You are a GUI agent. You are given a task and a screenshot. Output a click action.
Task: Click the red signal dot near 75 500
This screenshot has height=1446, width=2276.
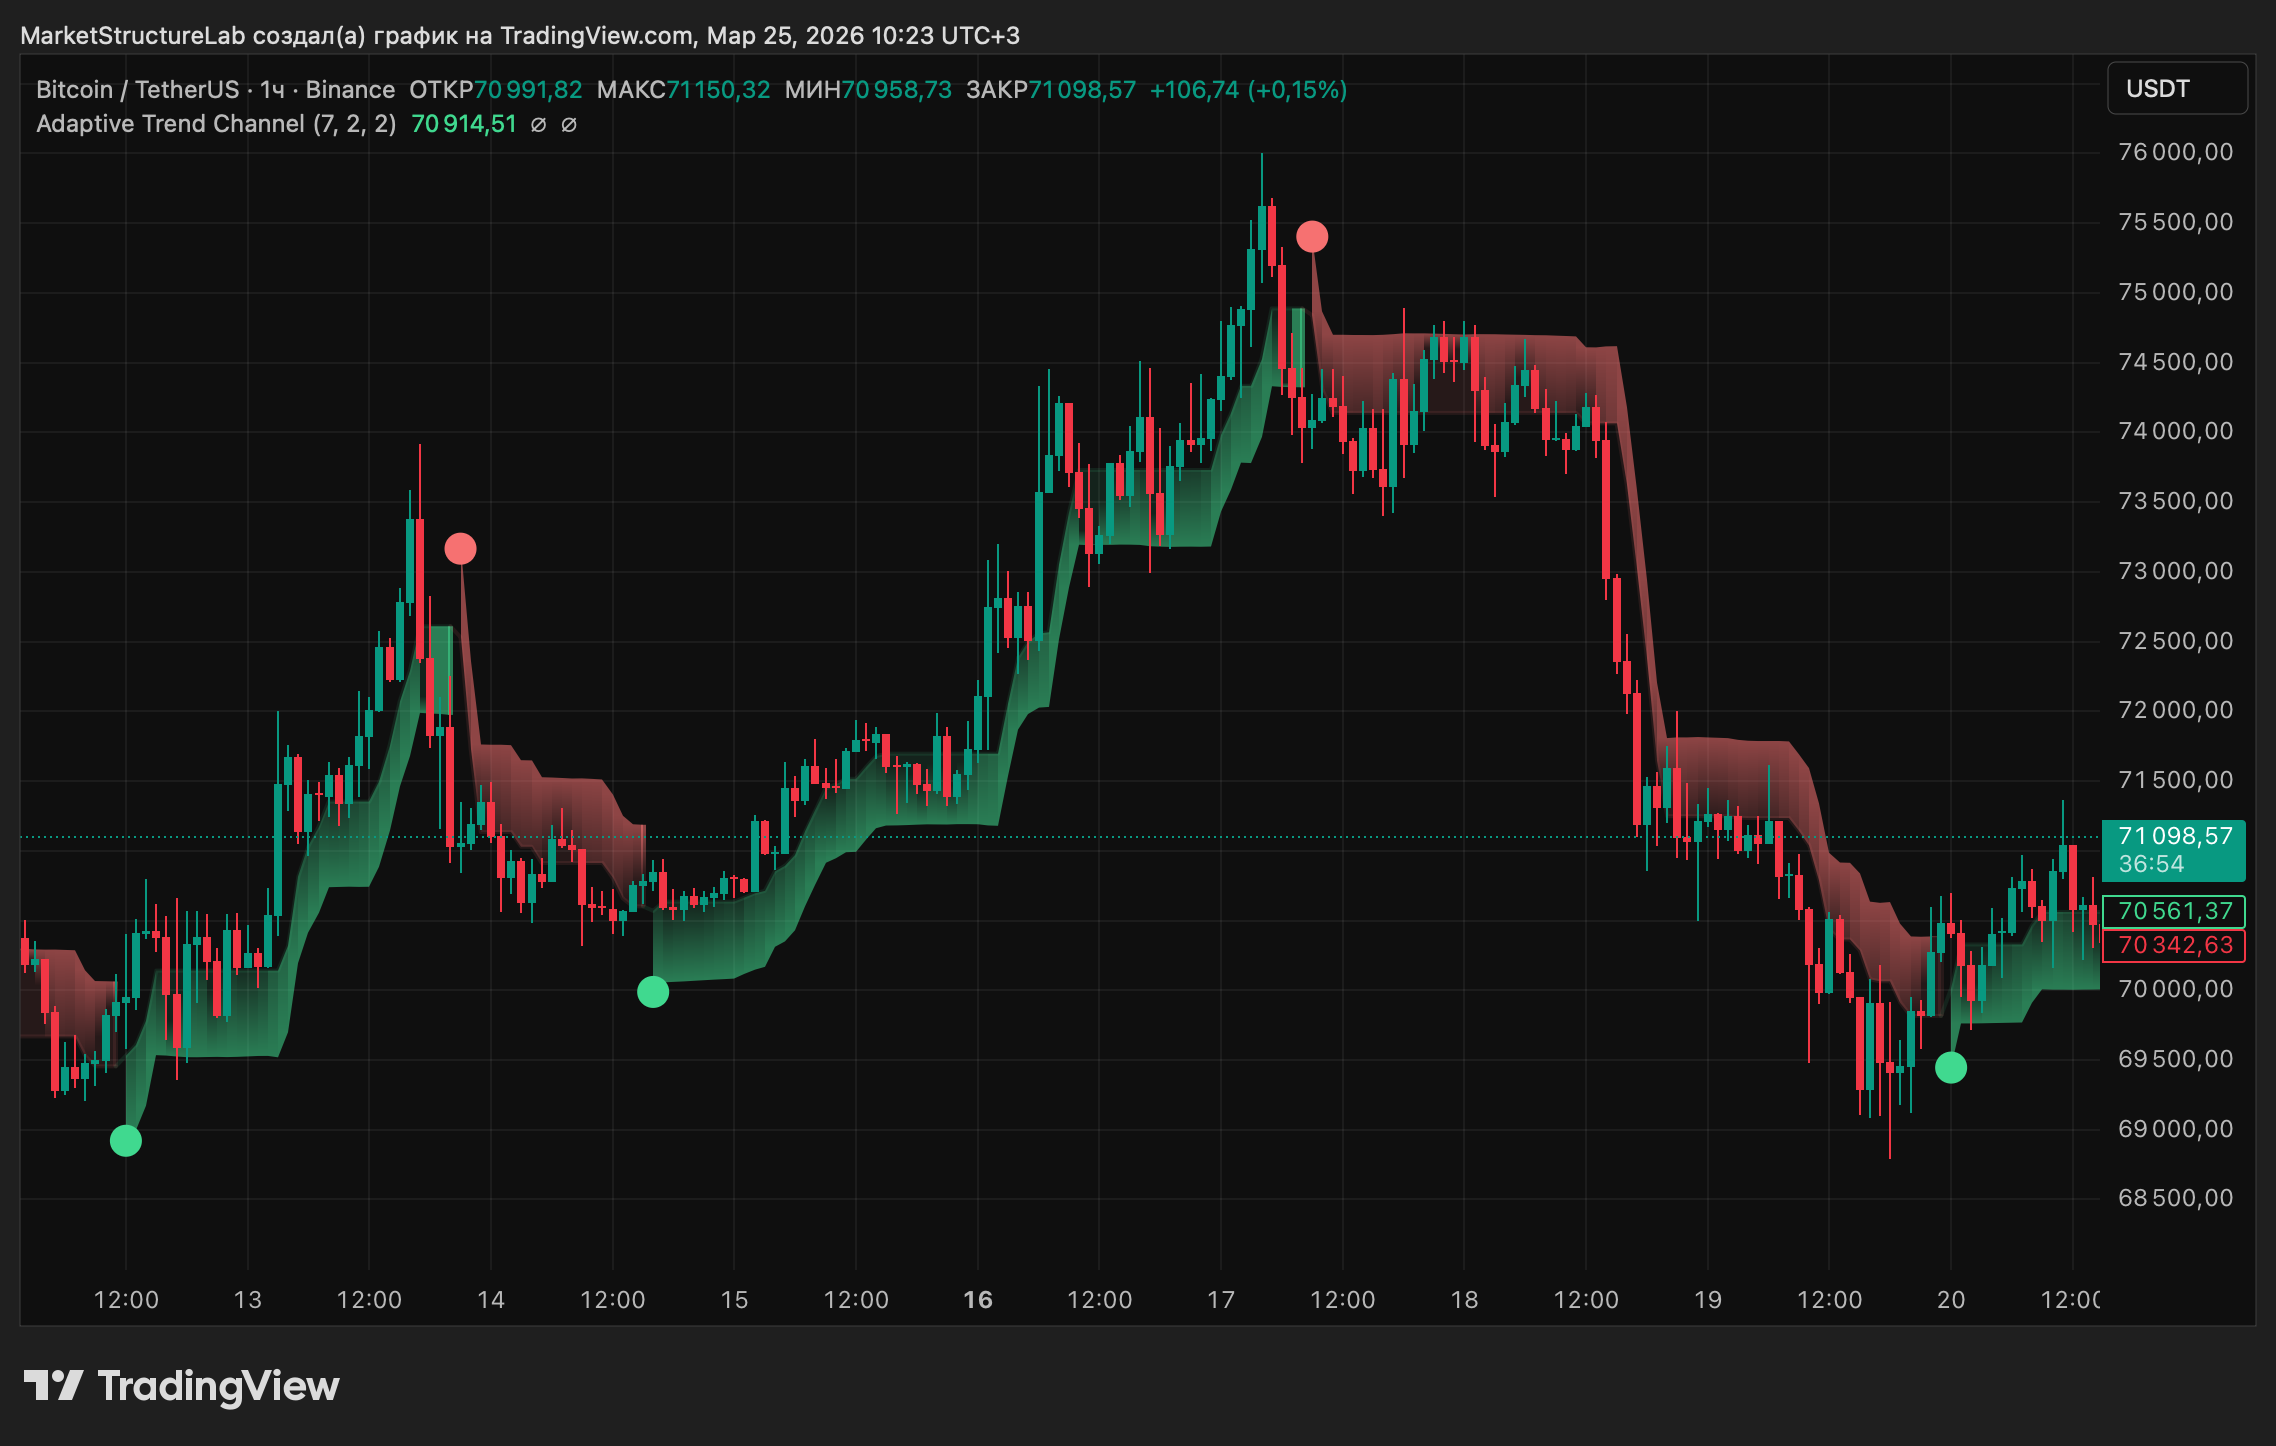1312,237
